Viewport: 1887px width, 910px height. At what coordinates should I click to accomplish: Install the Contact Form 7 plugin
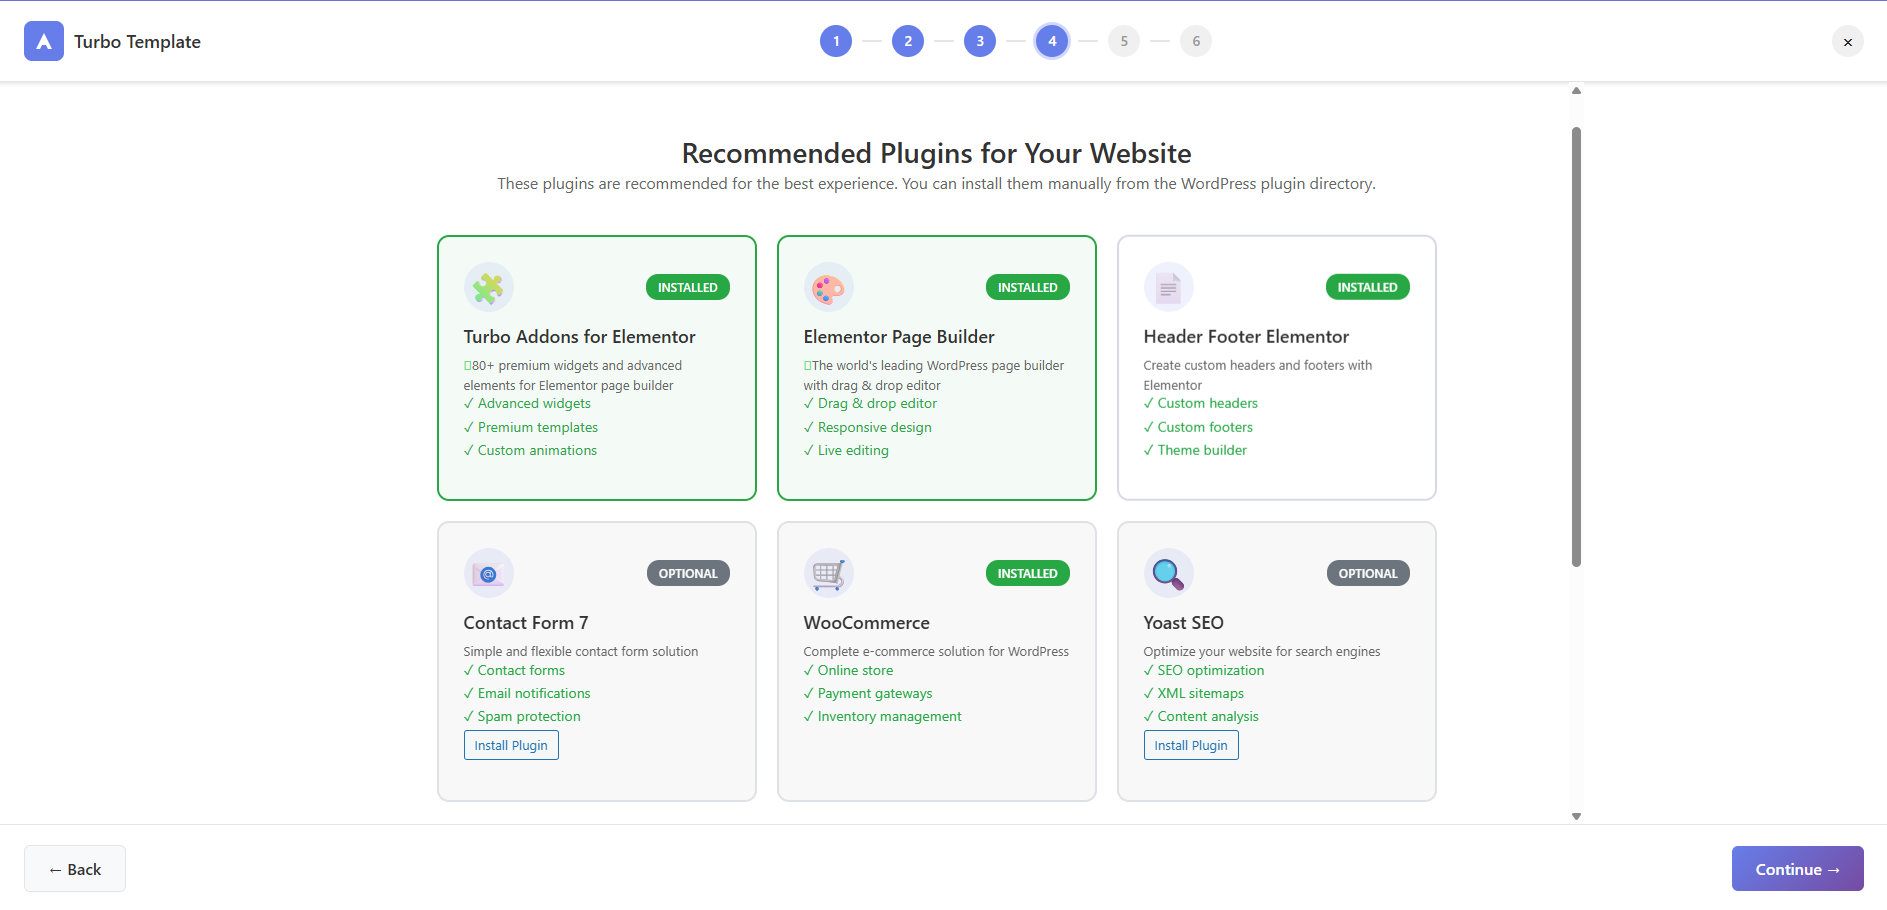pyautogui.click(x=511, y=745)
